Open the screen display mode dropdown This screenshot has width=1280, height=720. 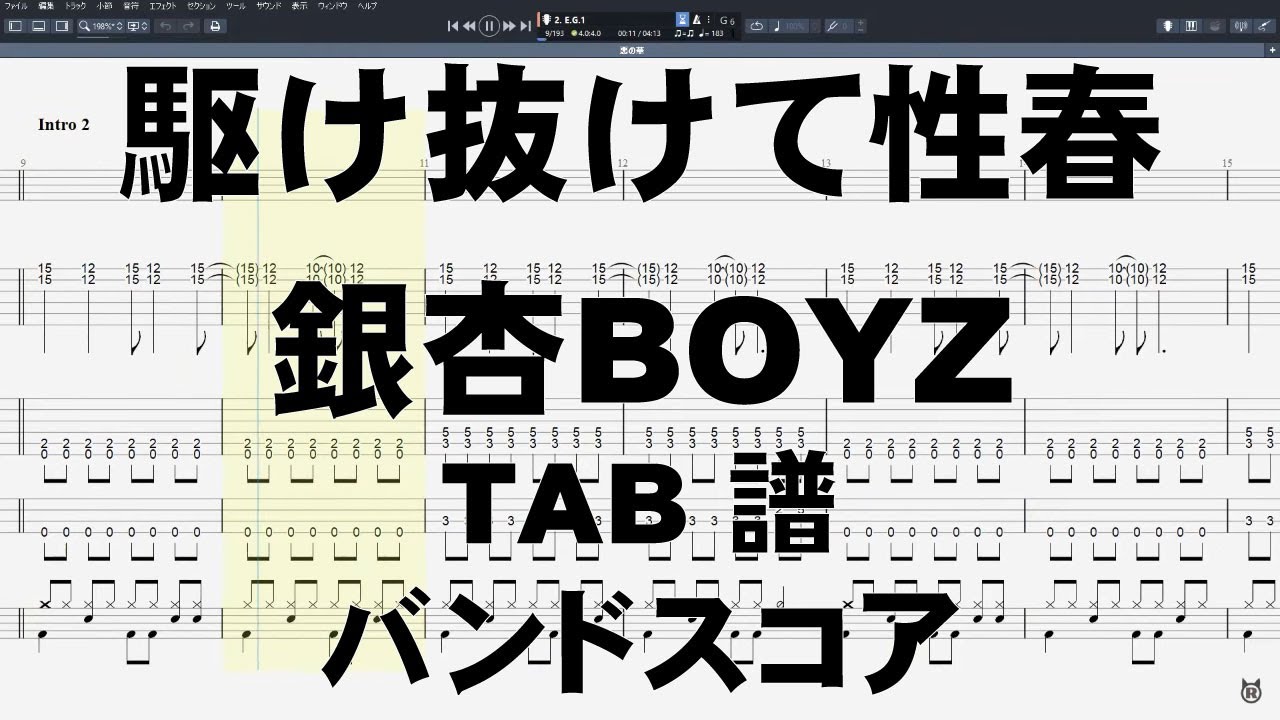(137, 26)
